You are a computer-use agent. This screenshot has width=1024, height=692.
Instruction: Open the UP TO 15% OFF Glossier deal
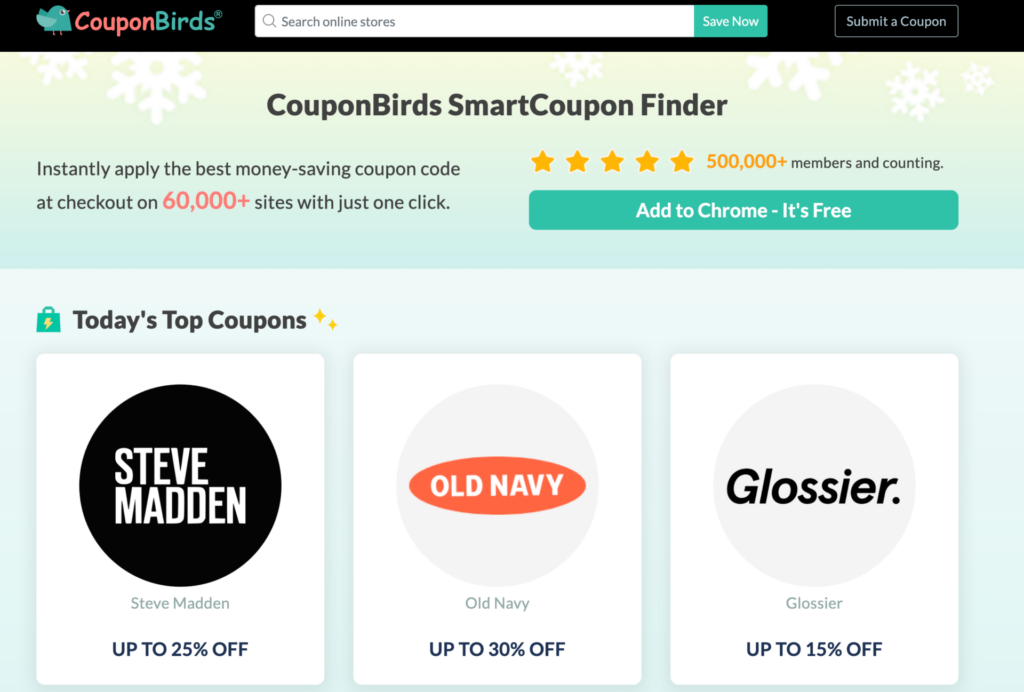click(813, 648)
